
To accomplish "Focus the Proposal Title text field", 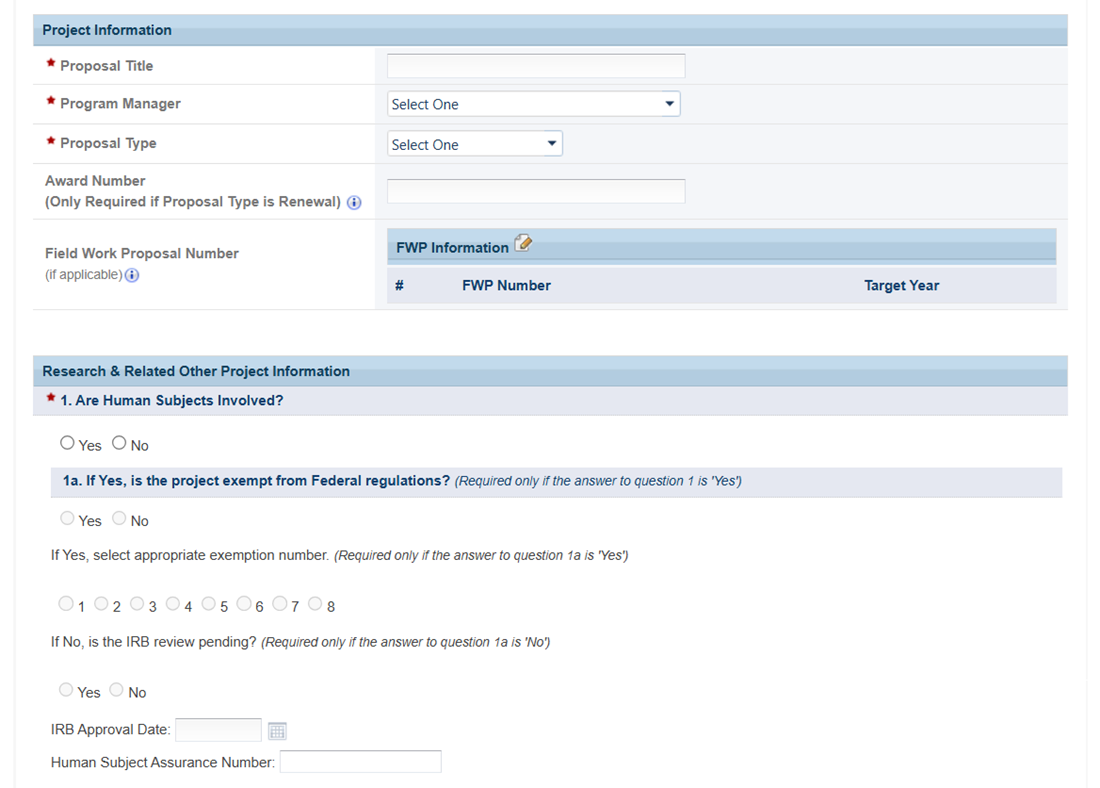I will click(536, 66).
